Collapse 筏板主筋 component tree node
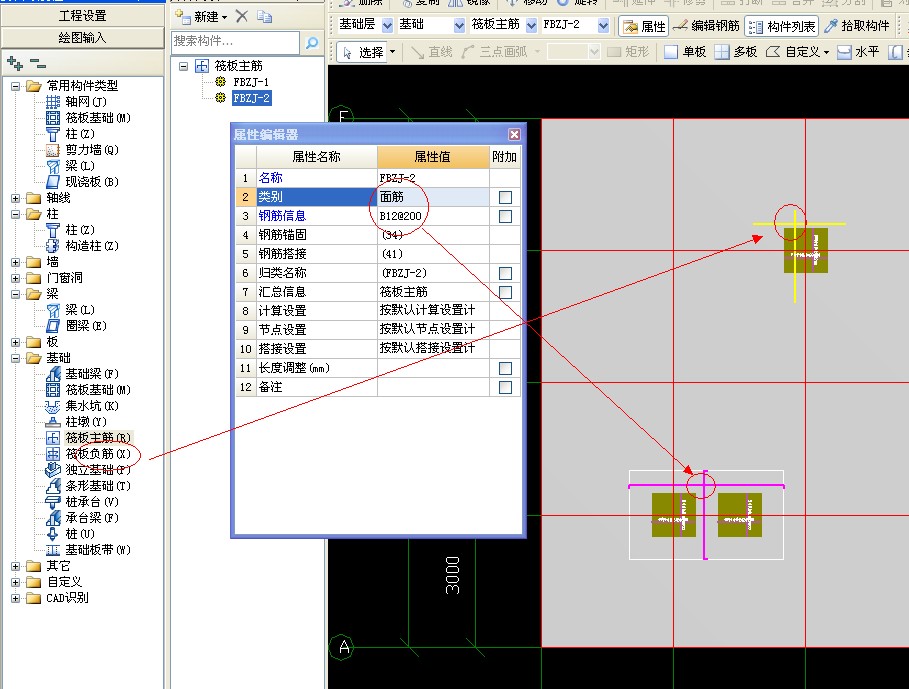 pos(184,66)
